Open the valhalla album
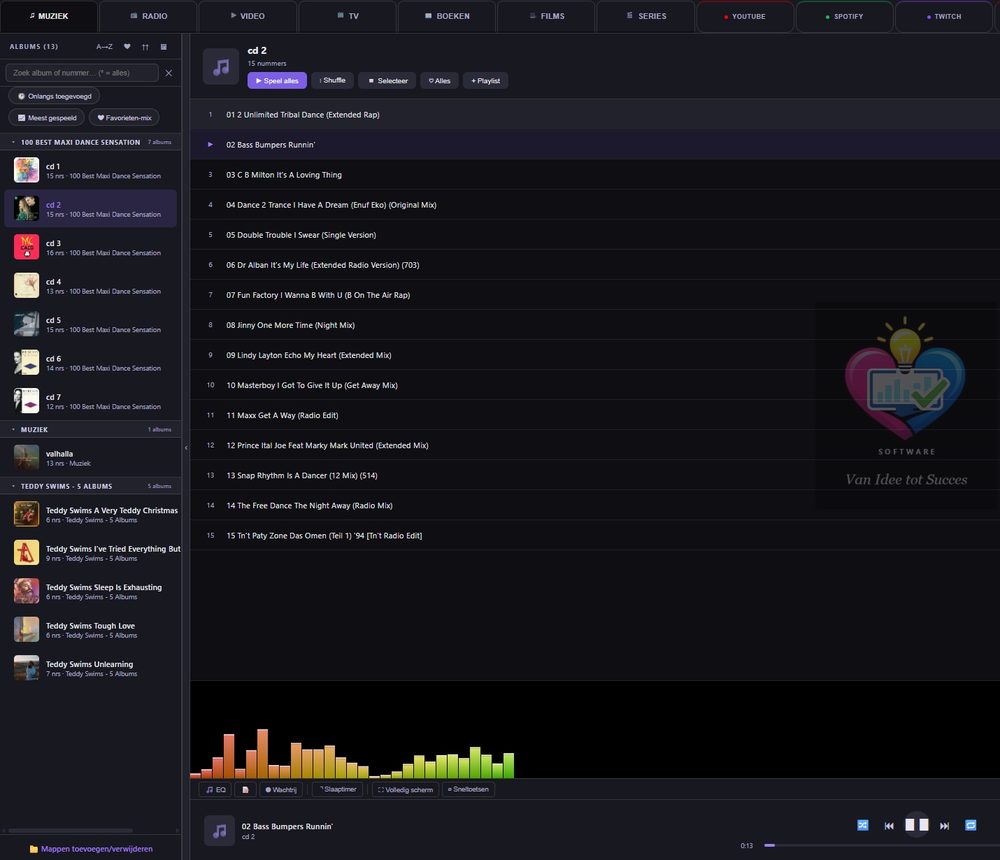 coord(91,457)
